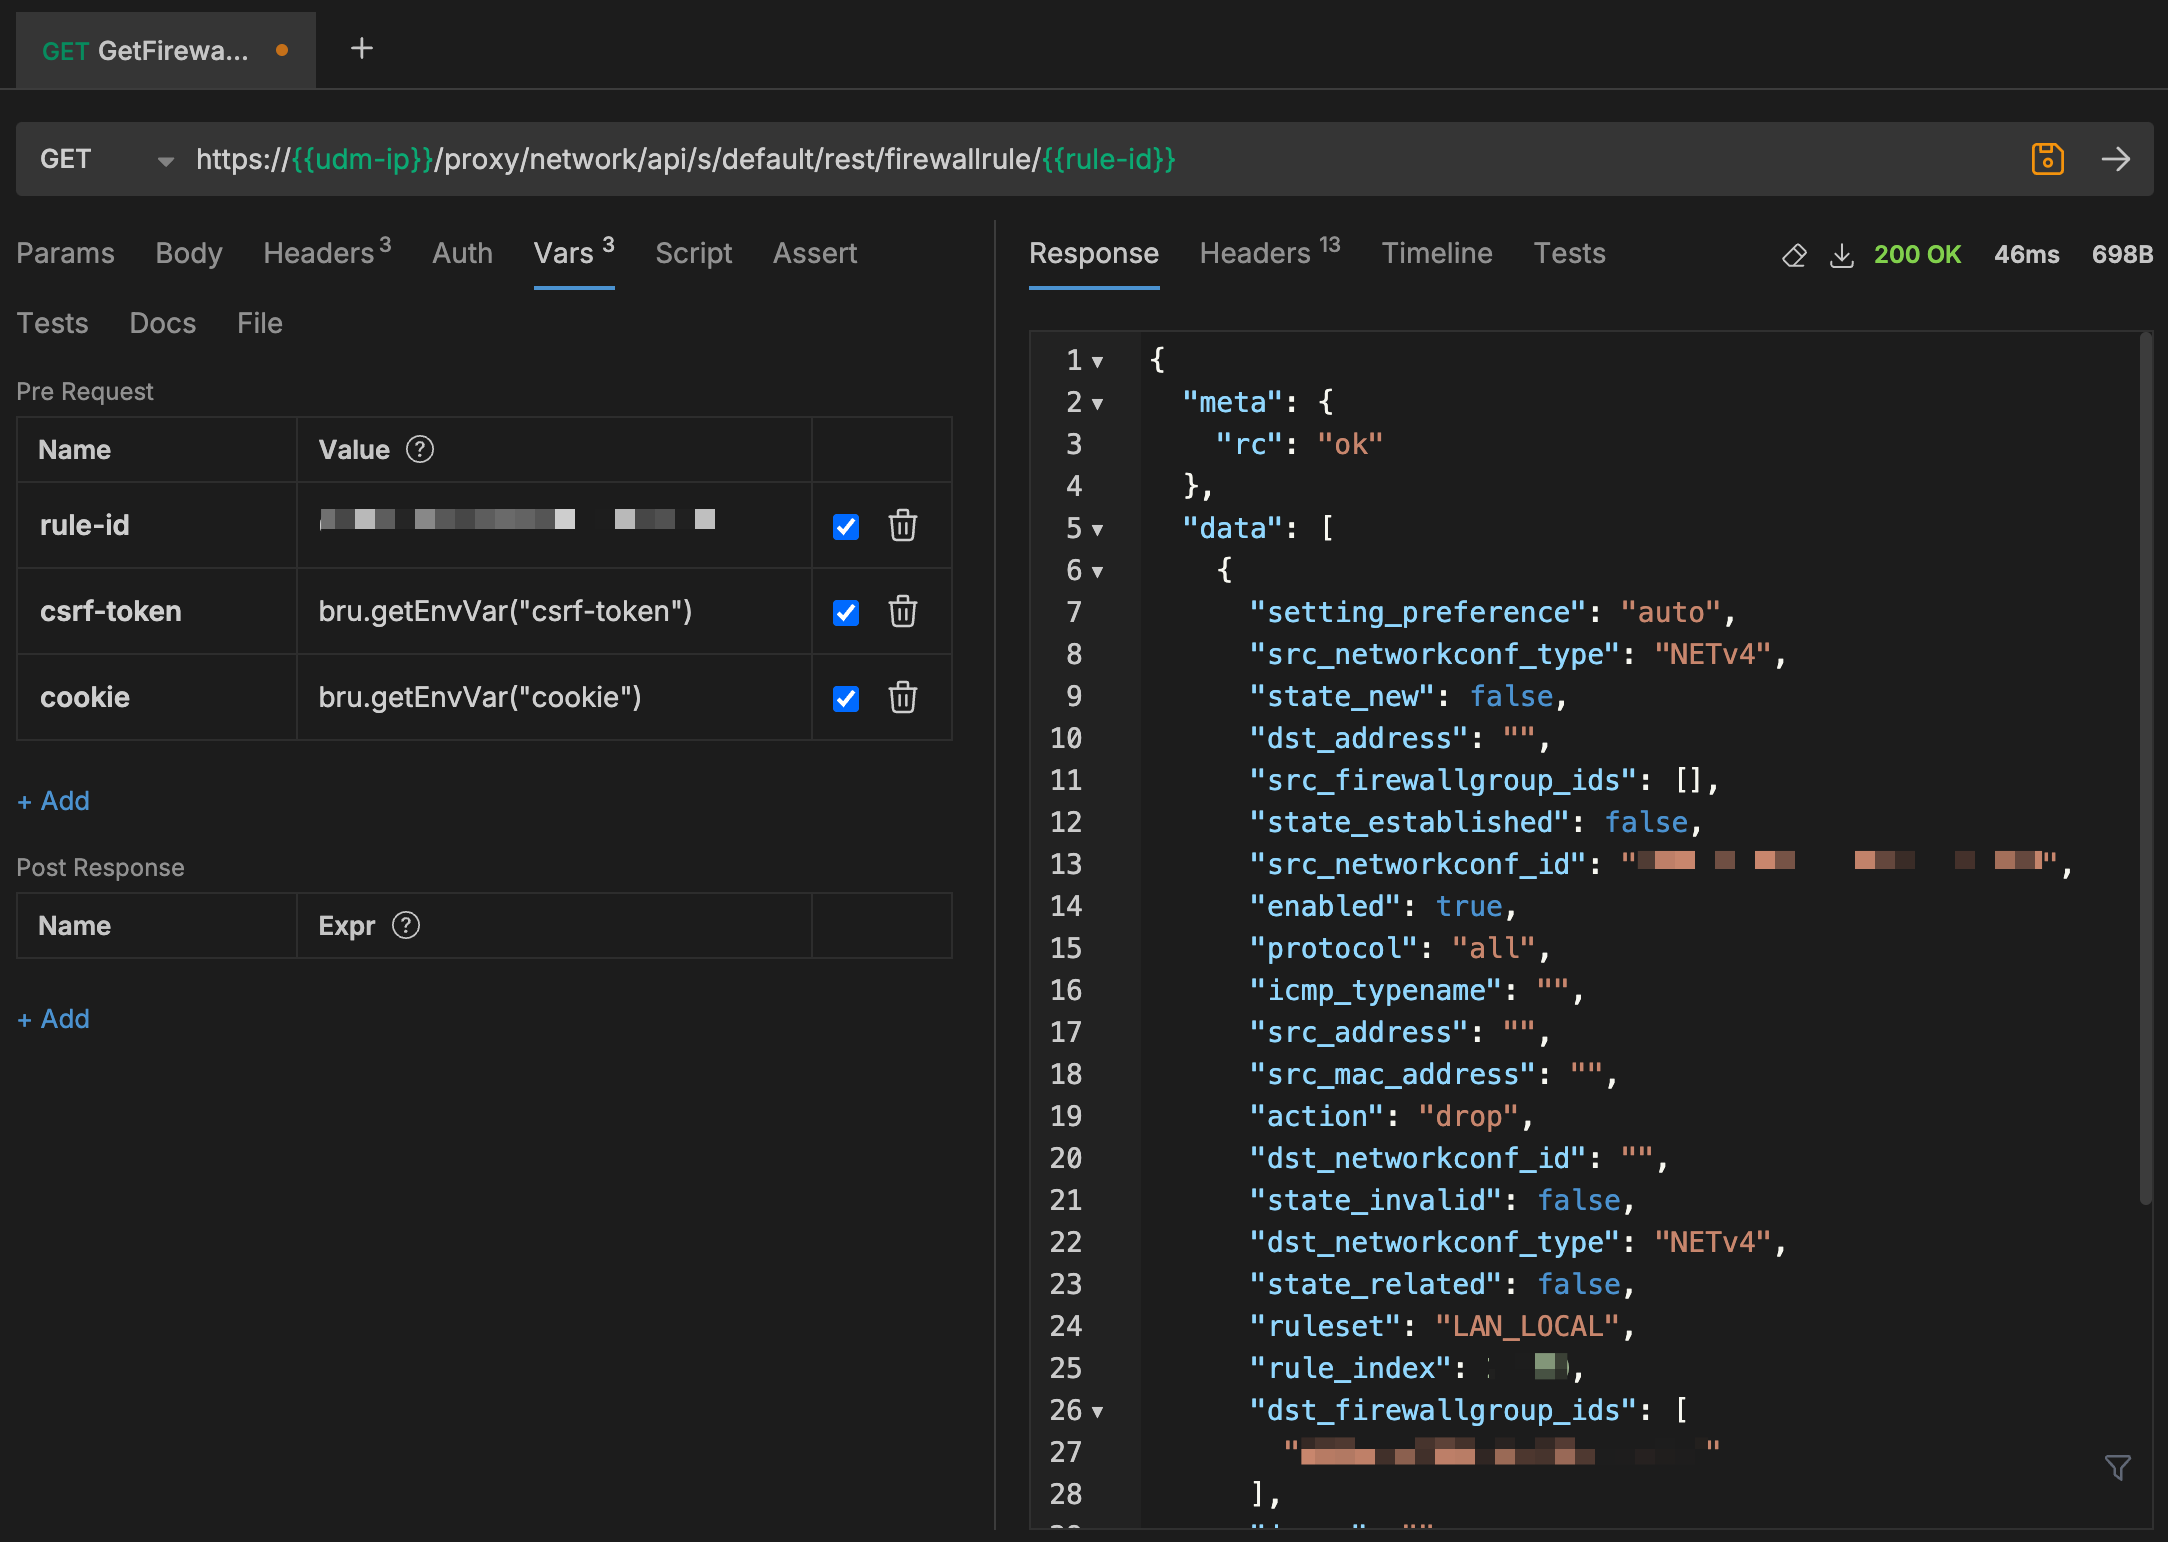Delete the cookie variable row
This screenshot has width=2168, height=1542.
coord(902,697)
